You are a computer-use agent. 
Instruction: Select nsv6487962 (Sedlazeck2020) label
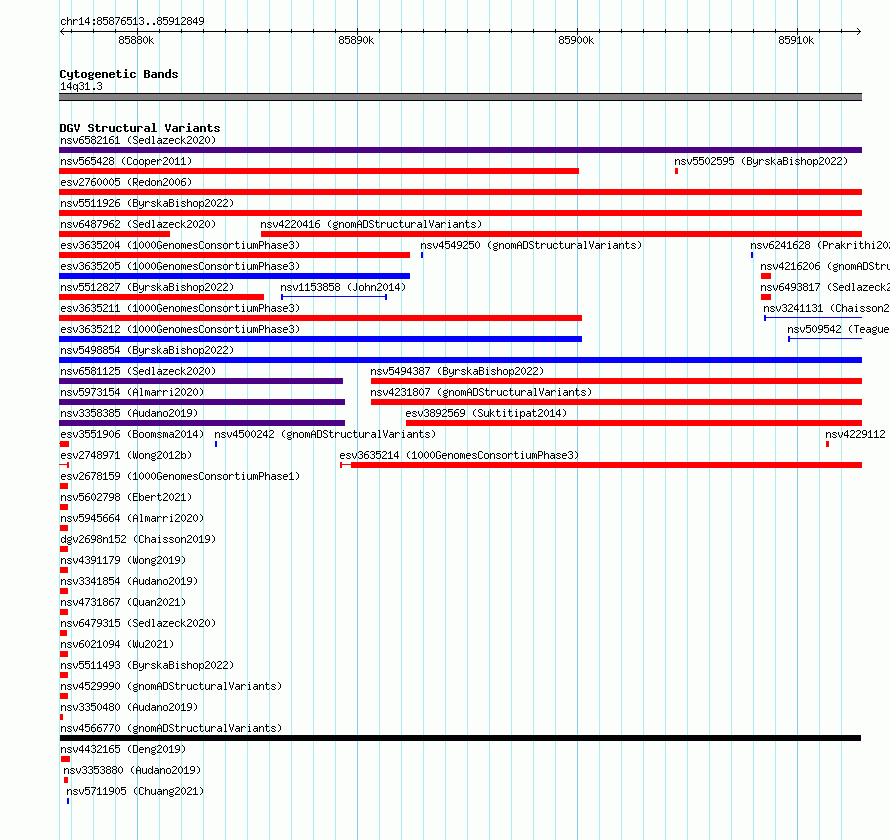138,224
